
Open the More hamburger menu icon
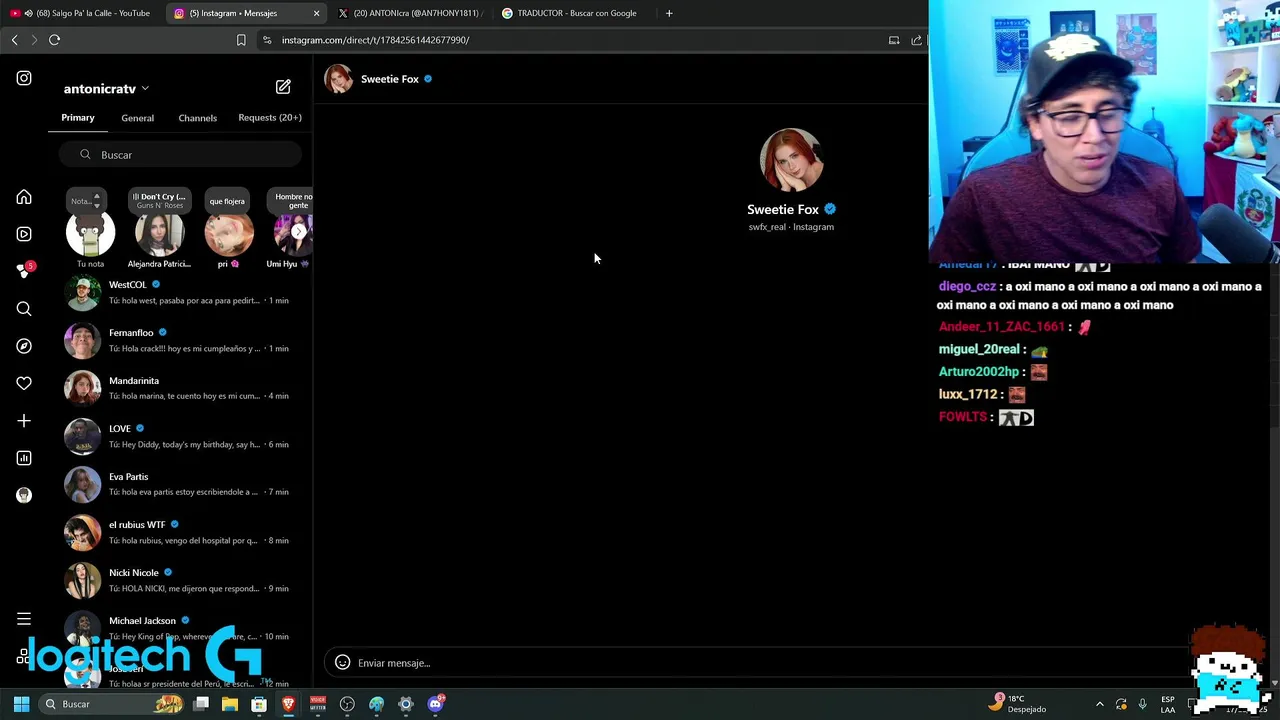(24, 619)
